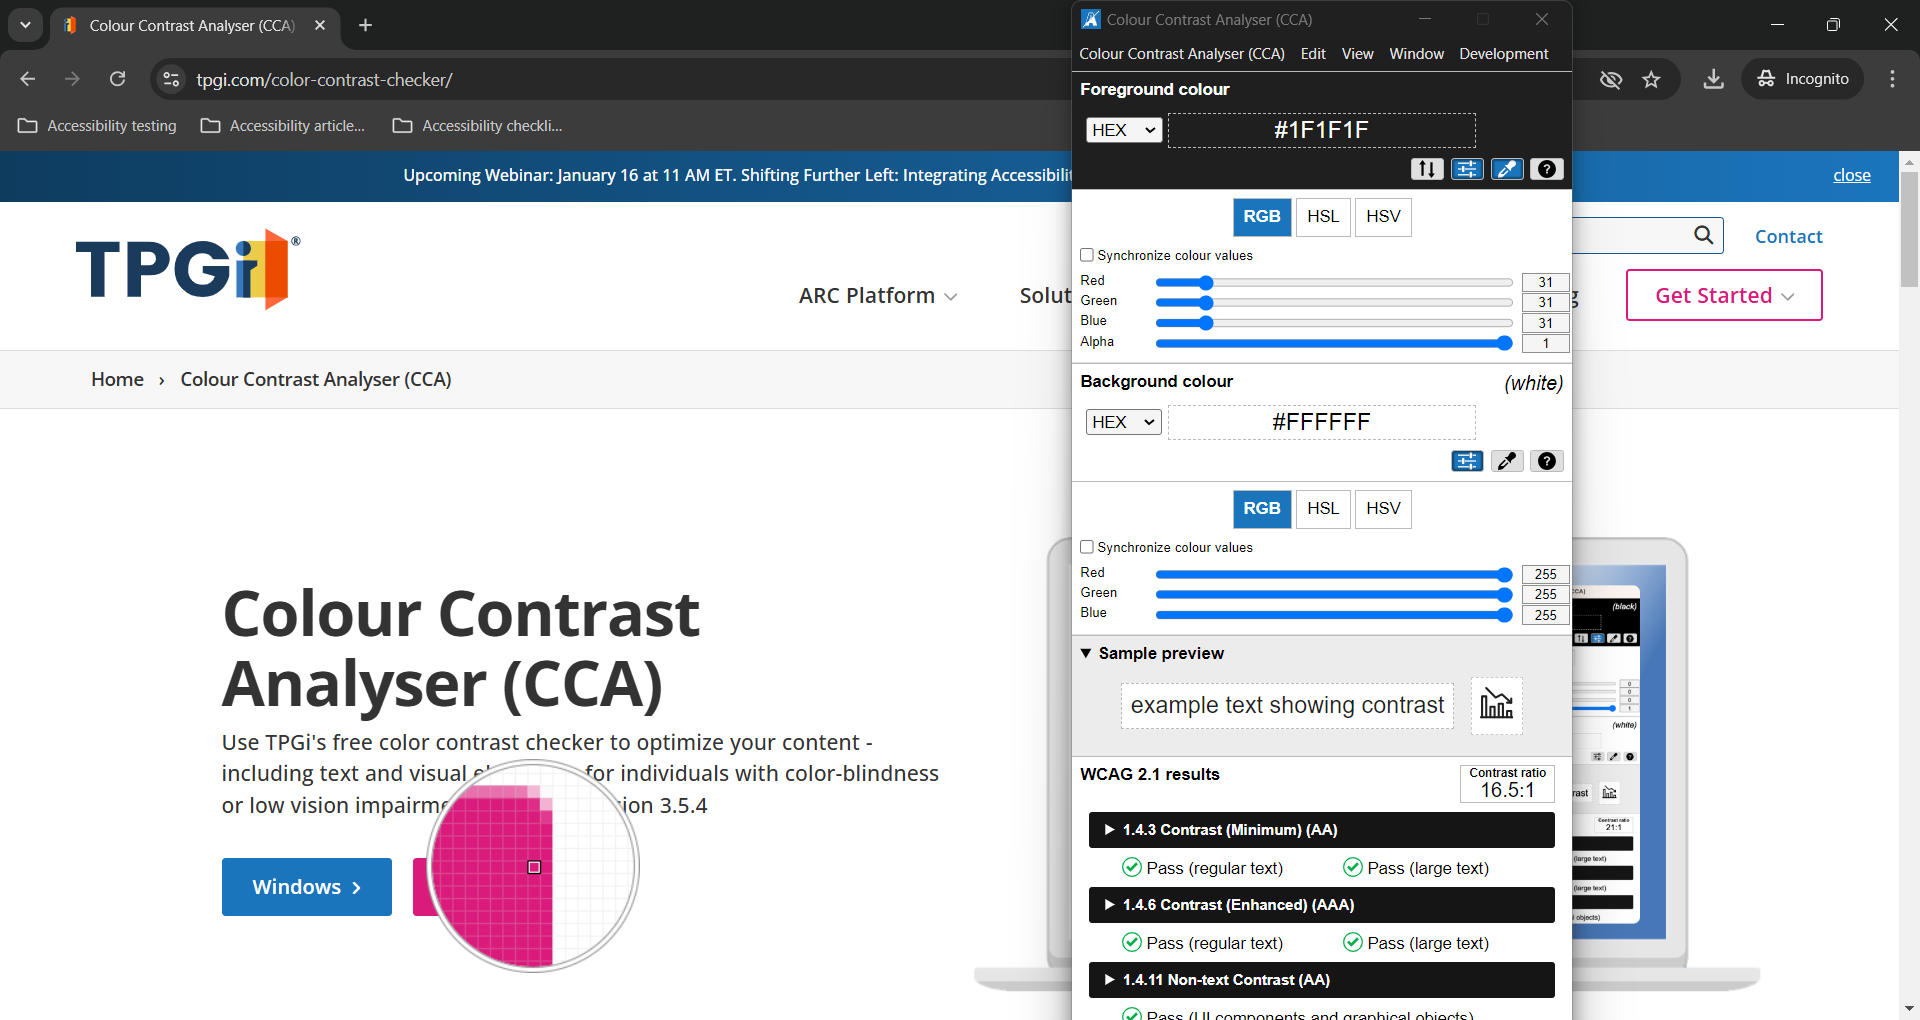Open the Window menu in CCA

coord(1416,54)
